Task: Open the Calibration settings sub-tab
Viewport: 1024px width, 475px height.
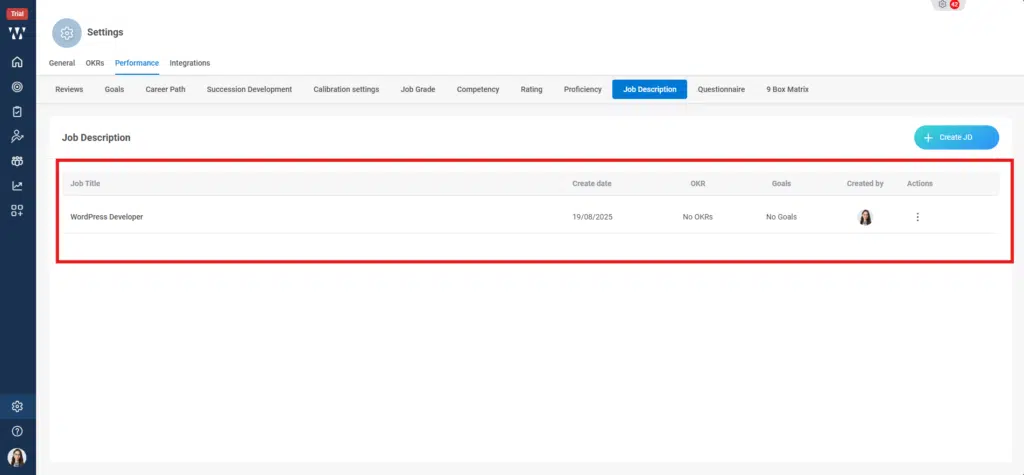Action: [x=346, y=90]
